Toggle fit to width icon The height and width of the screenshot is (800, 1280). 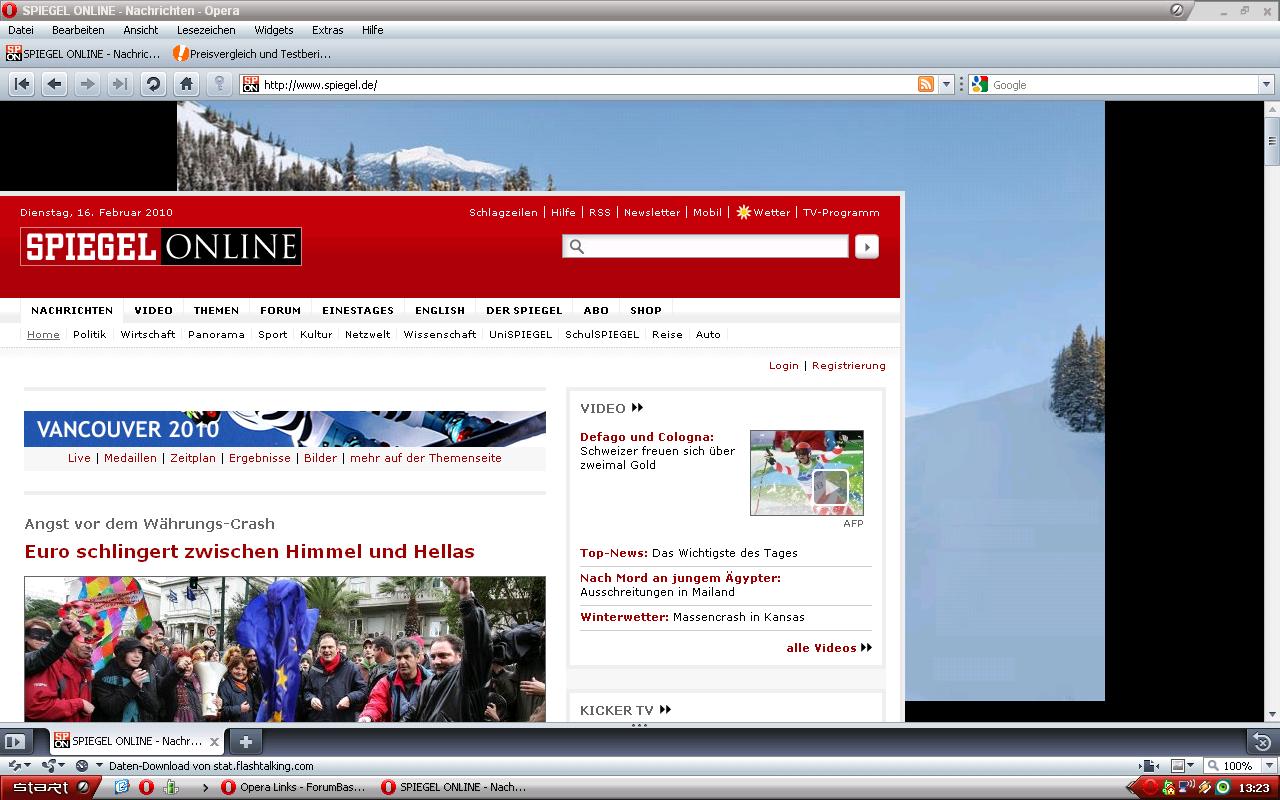pos(1148,766)
